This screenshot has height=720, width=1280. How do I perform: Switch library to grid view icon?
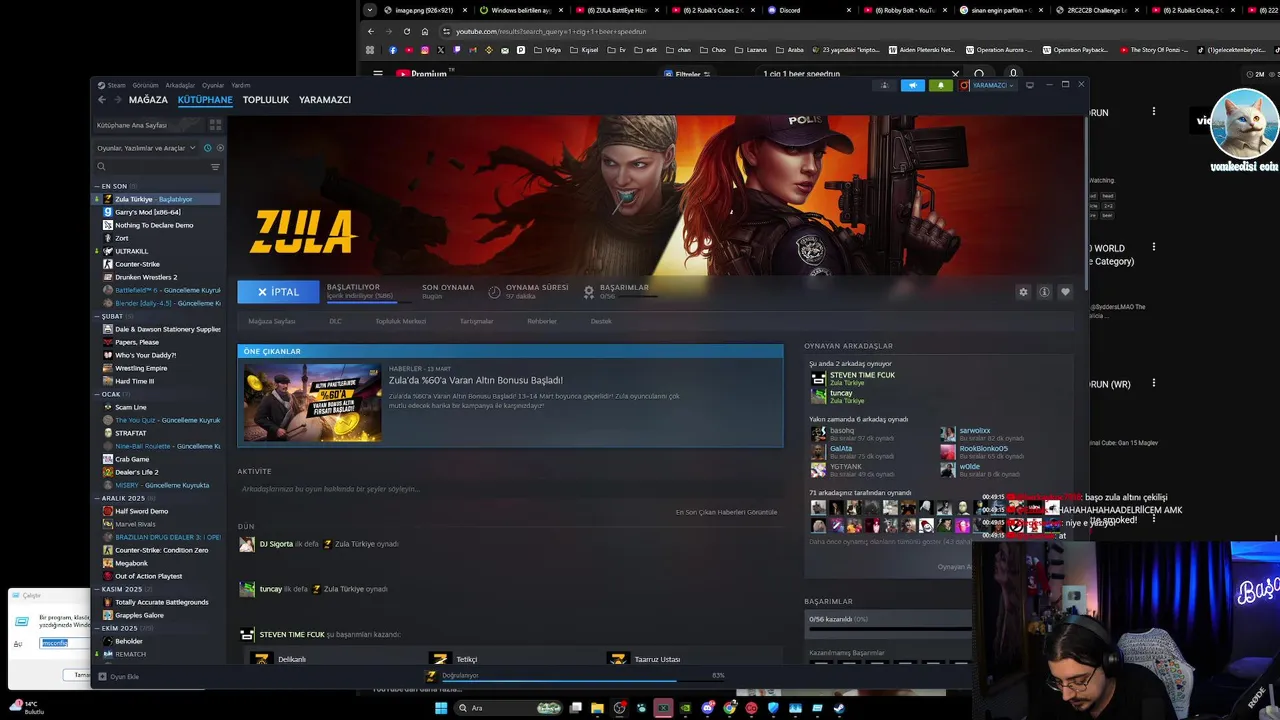[x=215, y=125]
